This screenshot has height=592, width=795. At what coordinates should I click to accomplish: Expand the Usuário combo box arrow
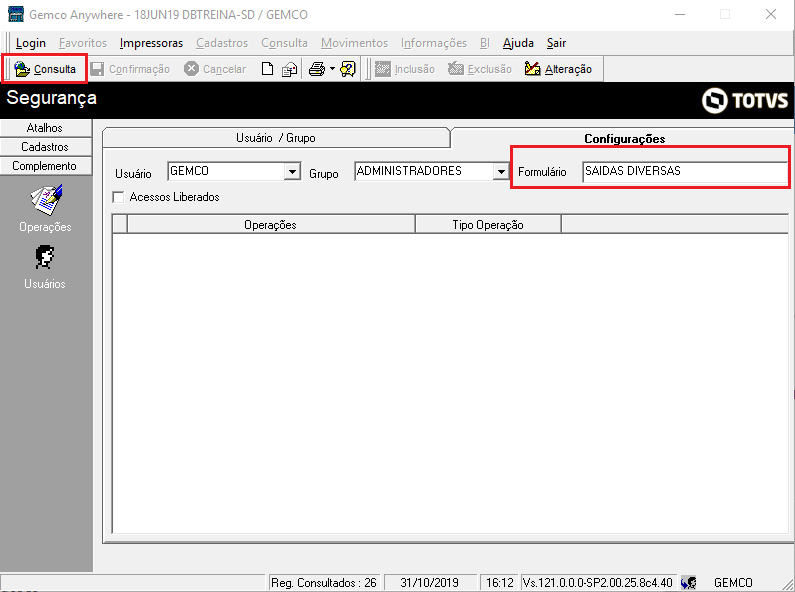pyautogui.click(x=292, y=171)
